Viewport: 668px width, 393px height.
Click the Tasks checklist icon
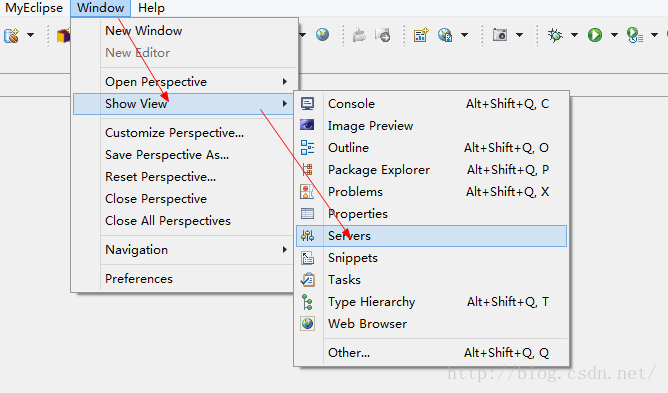point(307,280)
